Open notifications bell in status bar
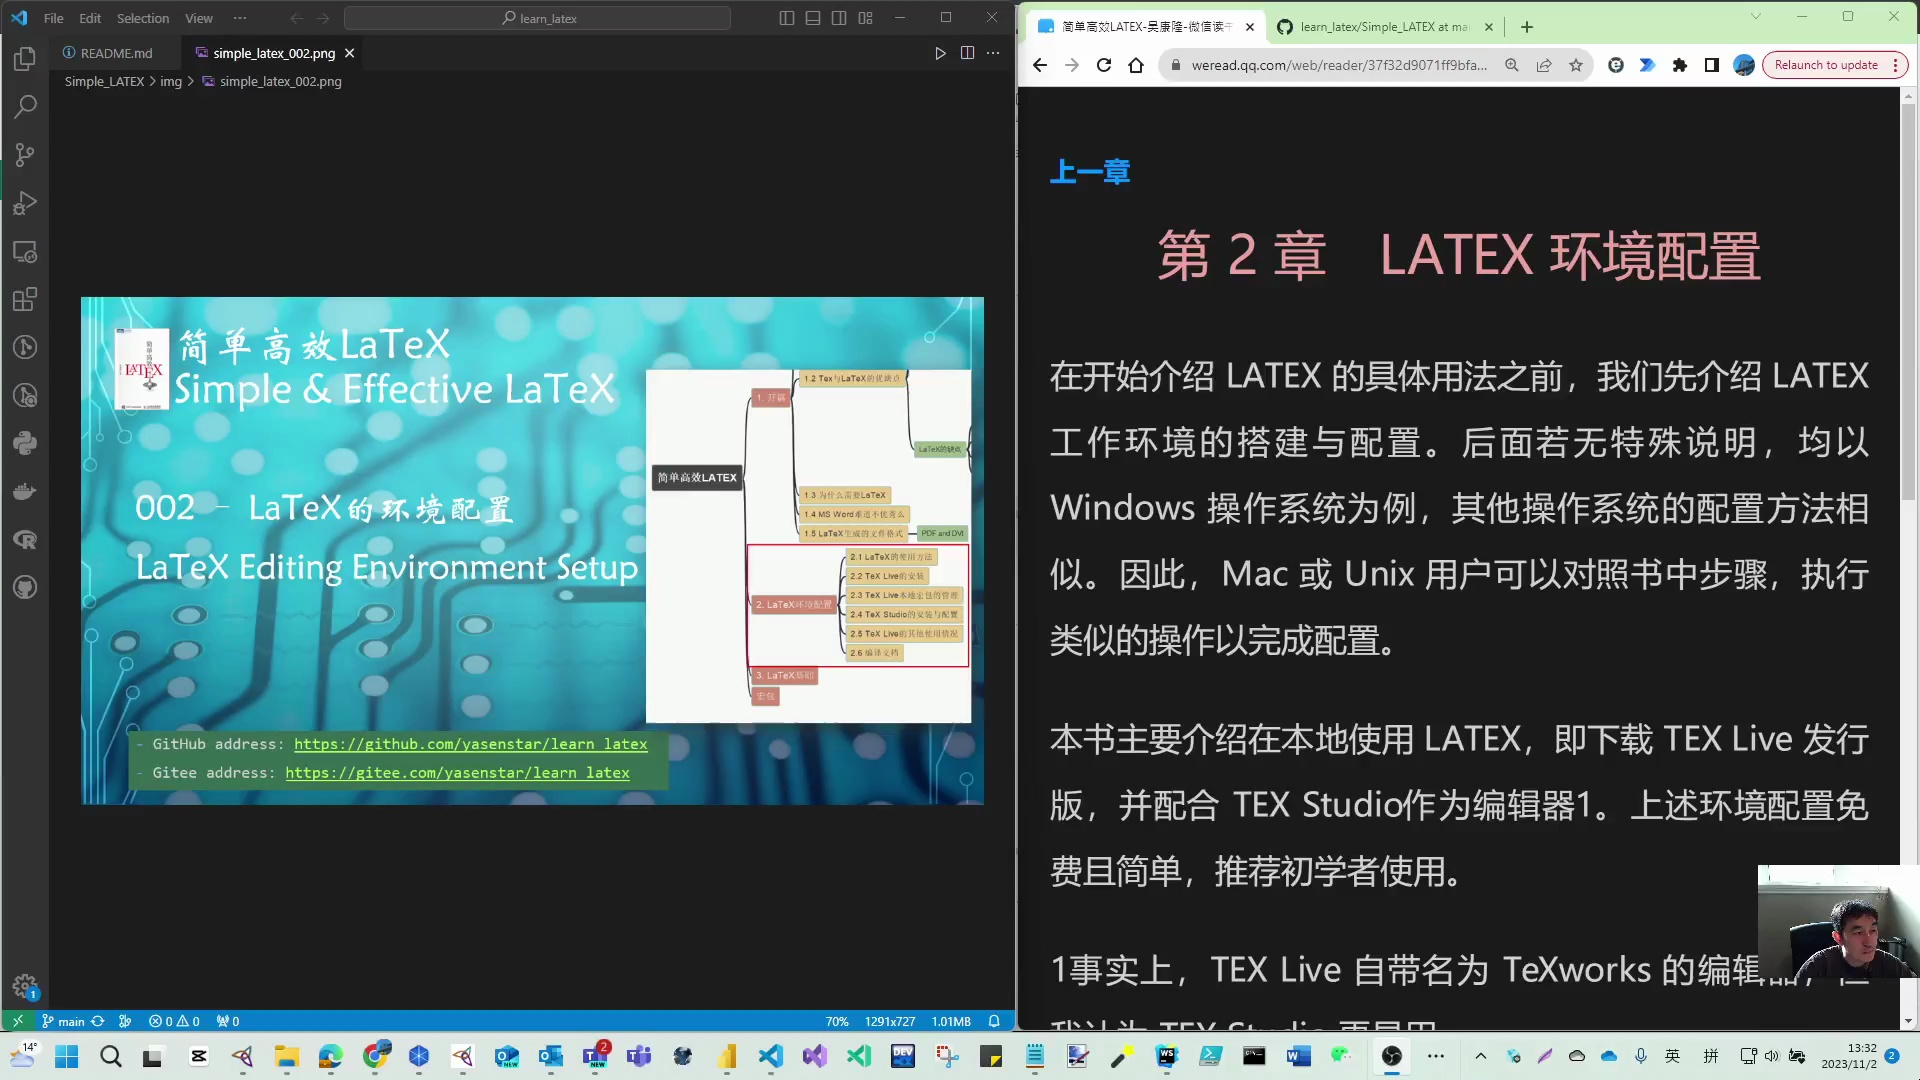Image resolution: width=1920 pixels, height=1080 pixels. coord(994,1021)
